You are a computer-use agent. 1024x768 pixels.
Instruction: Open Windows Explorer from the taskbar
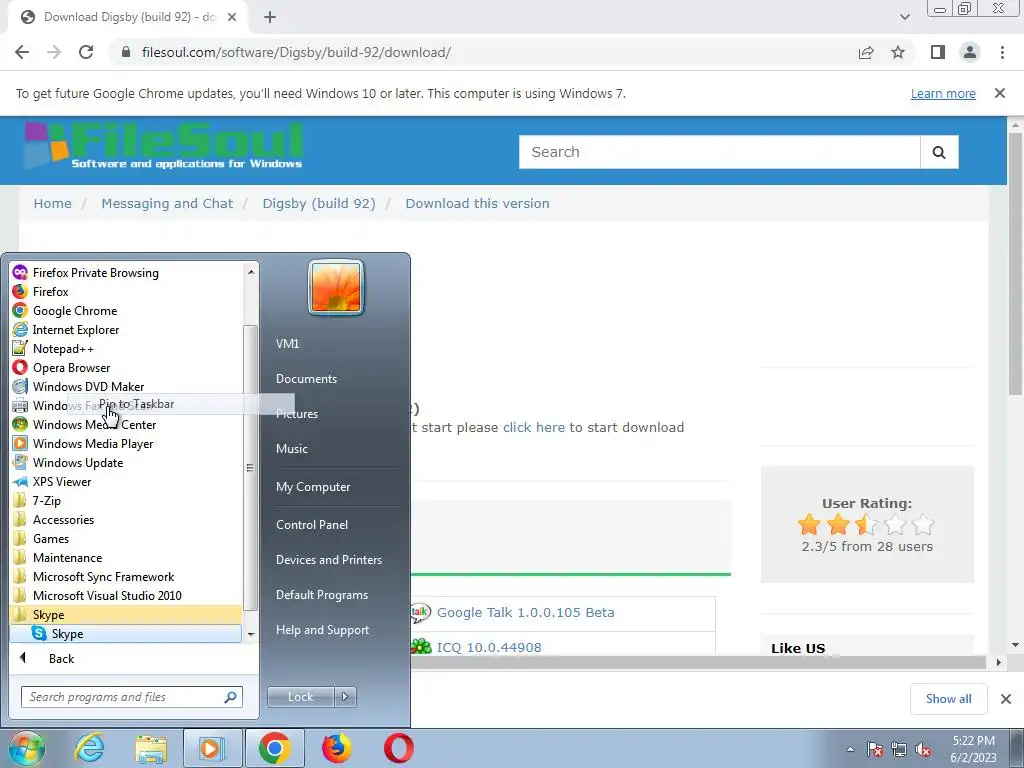click(151, 748)
